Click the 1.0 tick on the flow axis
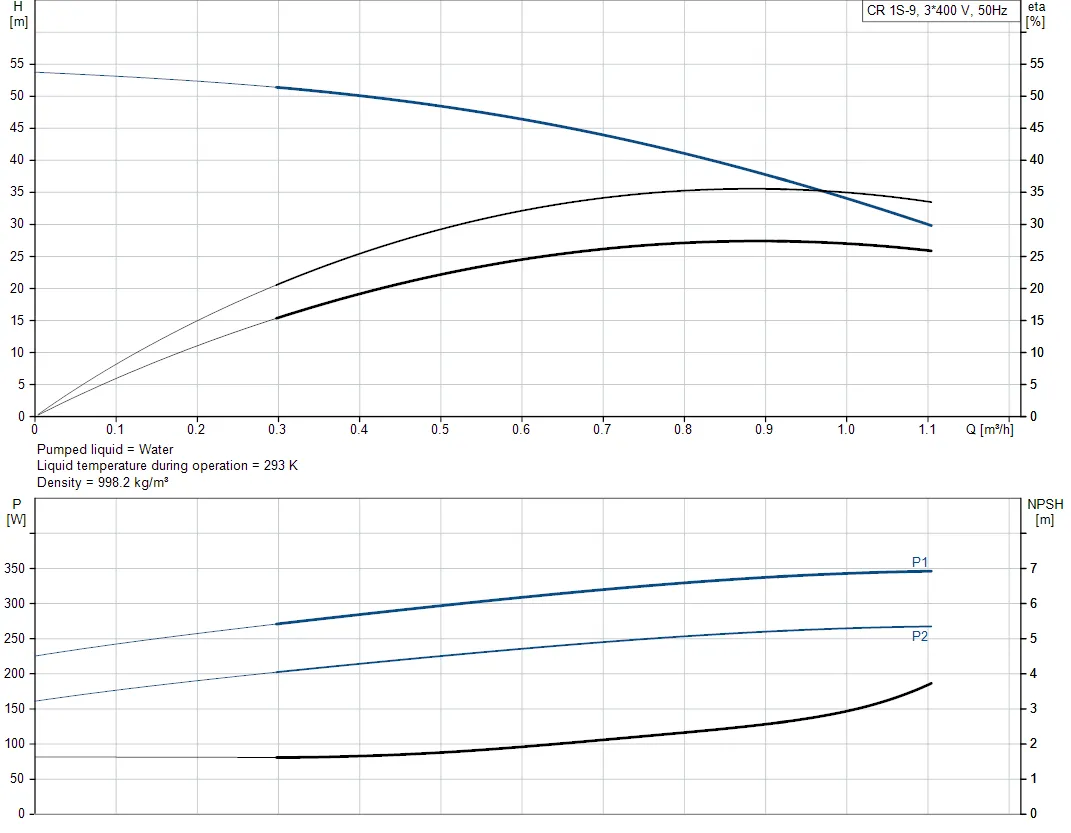Viewport: 1071px width, 833px height. 846,429
